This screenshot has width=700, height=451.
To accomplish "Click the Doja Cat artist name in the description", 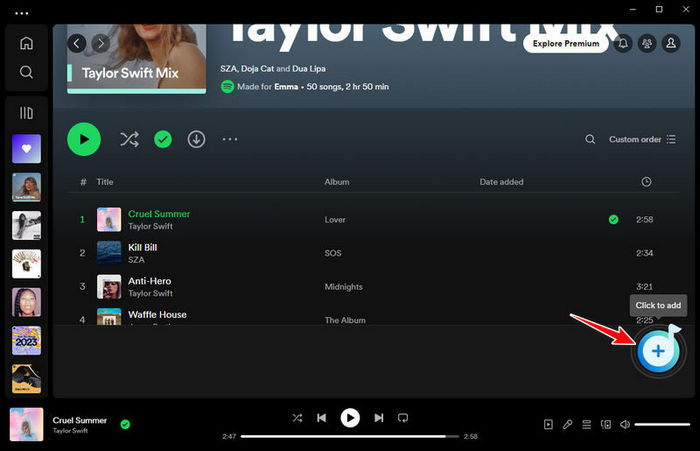I will tap(257, 69).
